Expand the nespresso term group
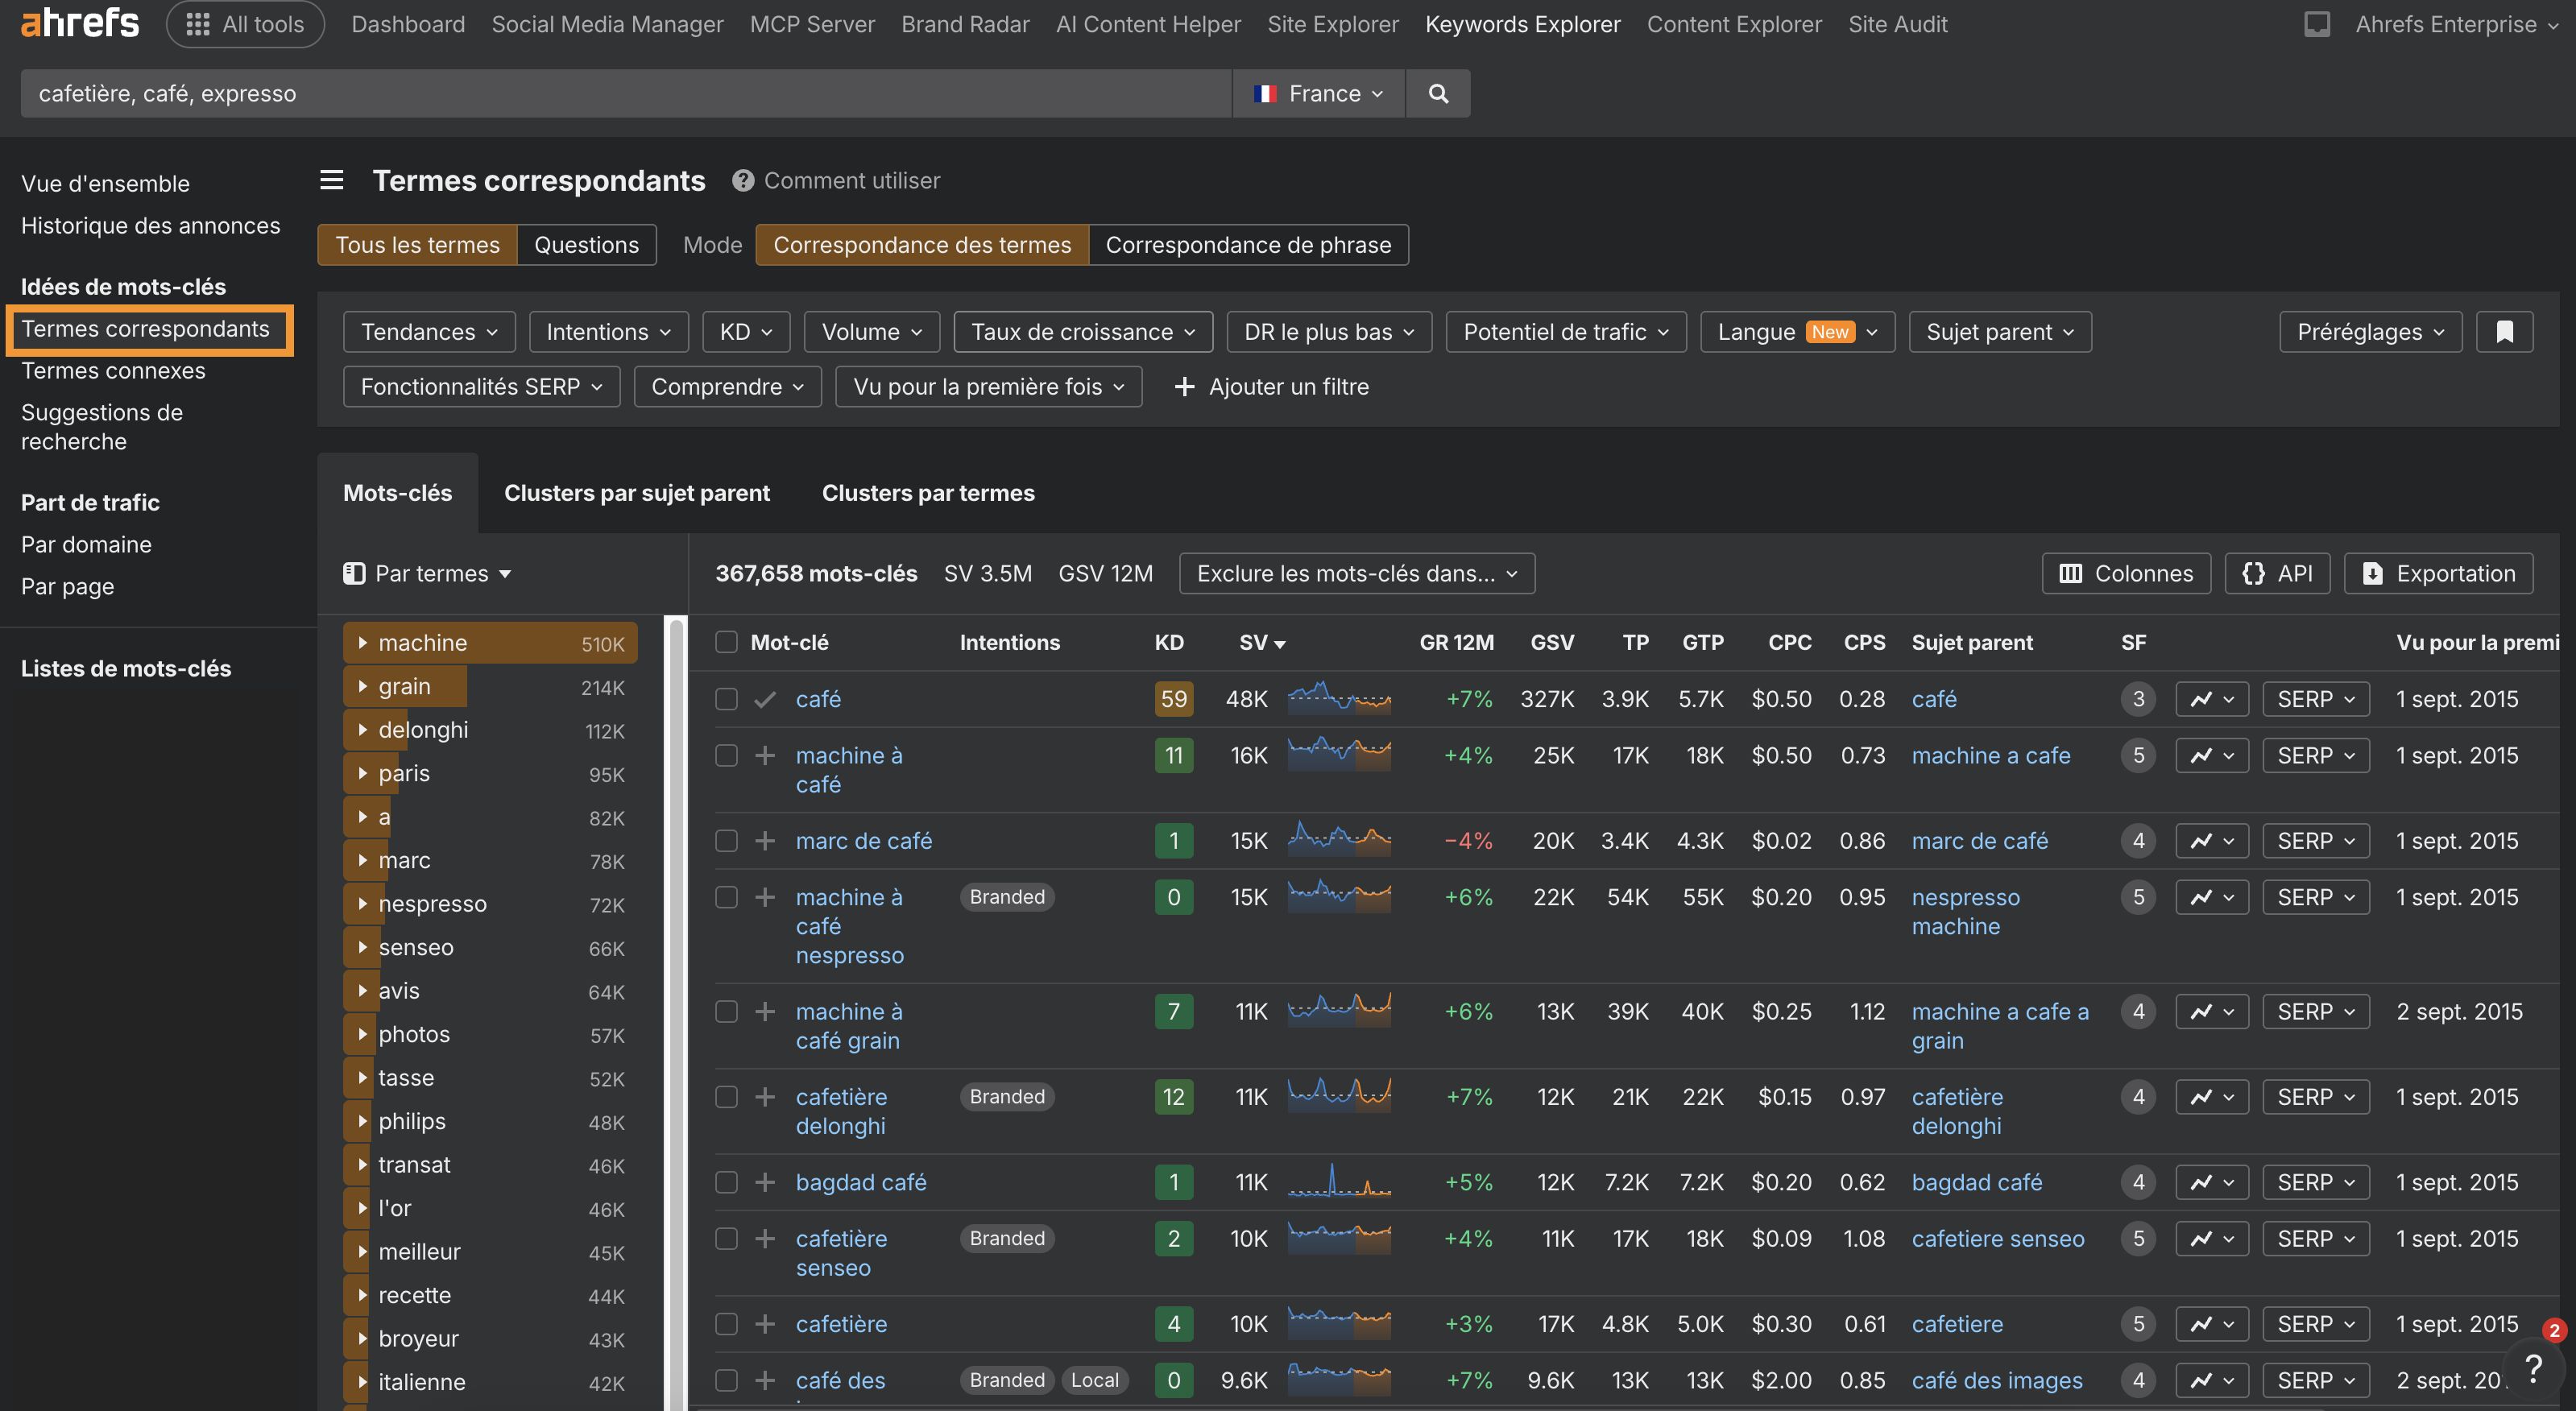Screen dimensions: 2576x1411 362,904
